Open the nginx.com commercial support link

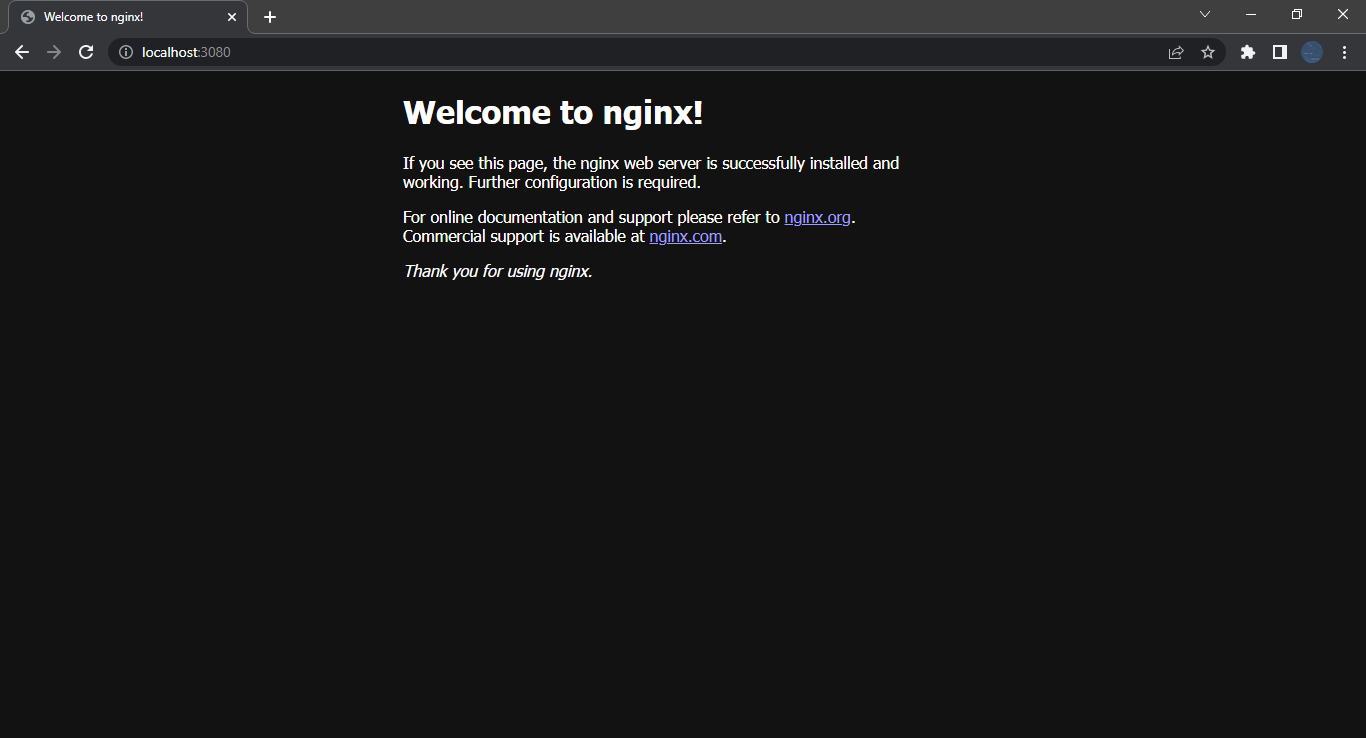[685, 237]
